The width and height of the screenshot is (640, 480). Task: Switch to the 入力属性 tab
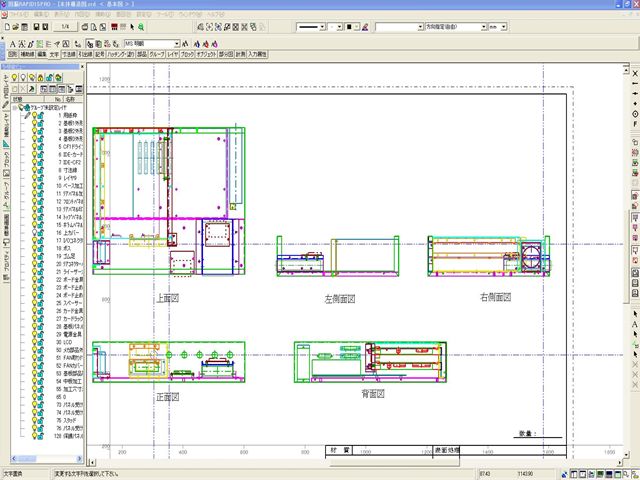(258, 54)
